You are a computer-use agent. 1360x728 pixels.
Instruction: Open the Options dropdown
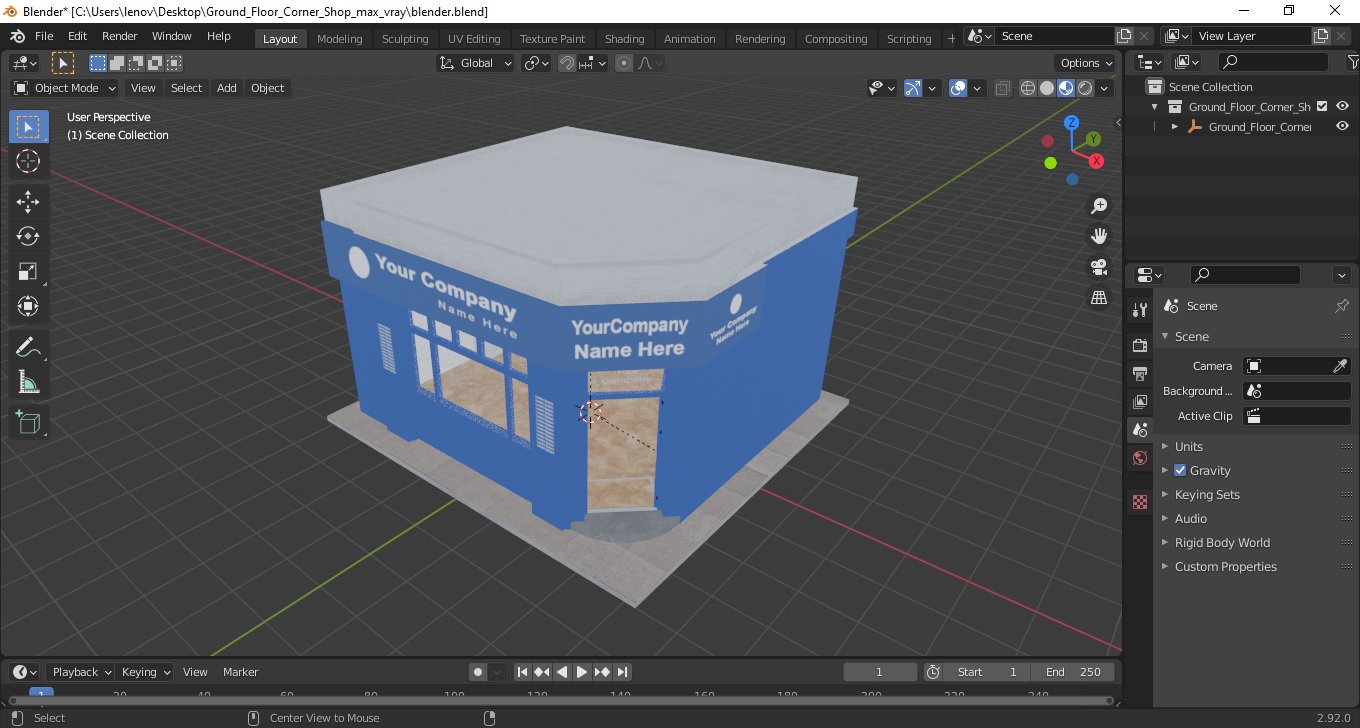1087,63
